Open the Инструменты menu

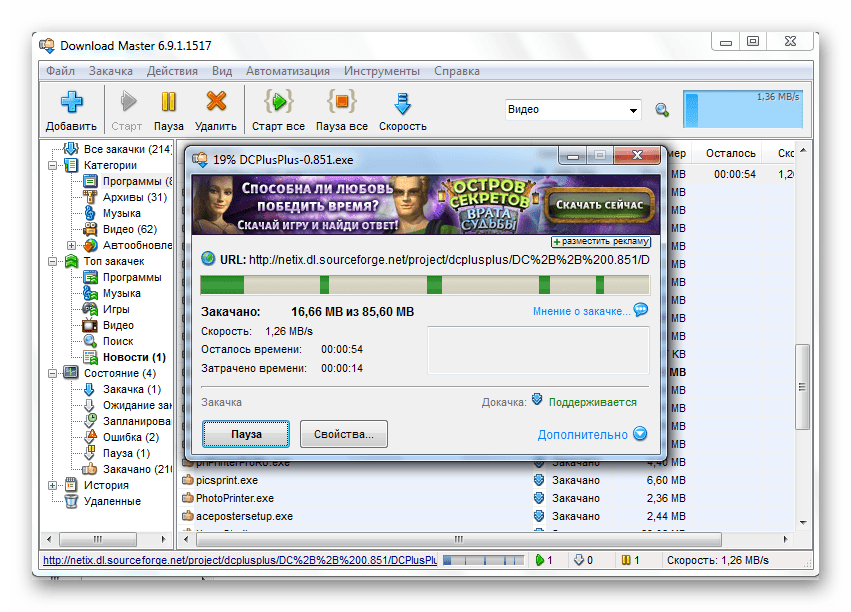tap(382, 71)
